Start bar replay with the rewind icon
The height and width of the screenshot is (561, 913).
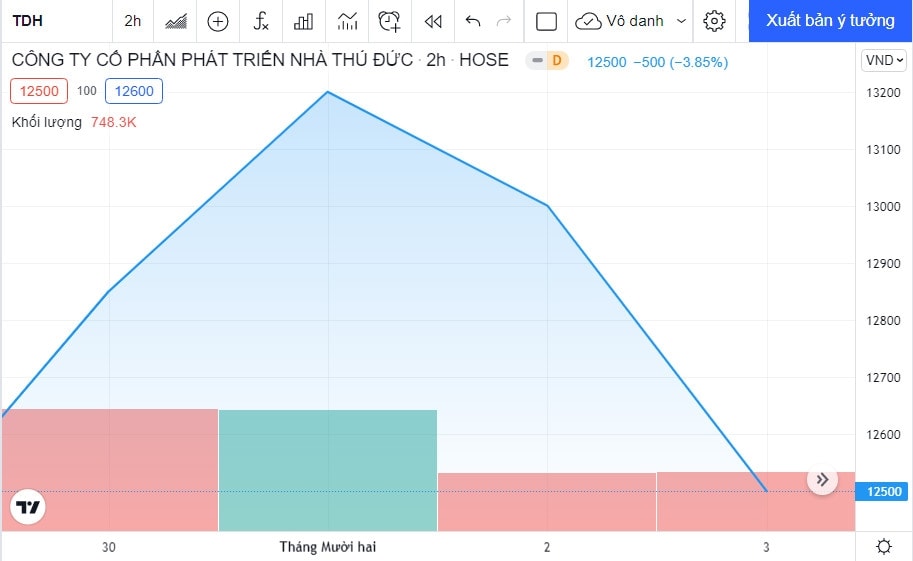coord(433,22)
